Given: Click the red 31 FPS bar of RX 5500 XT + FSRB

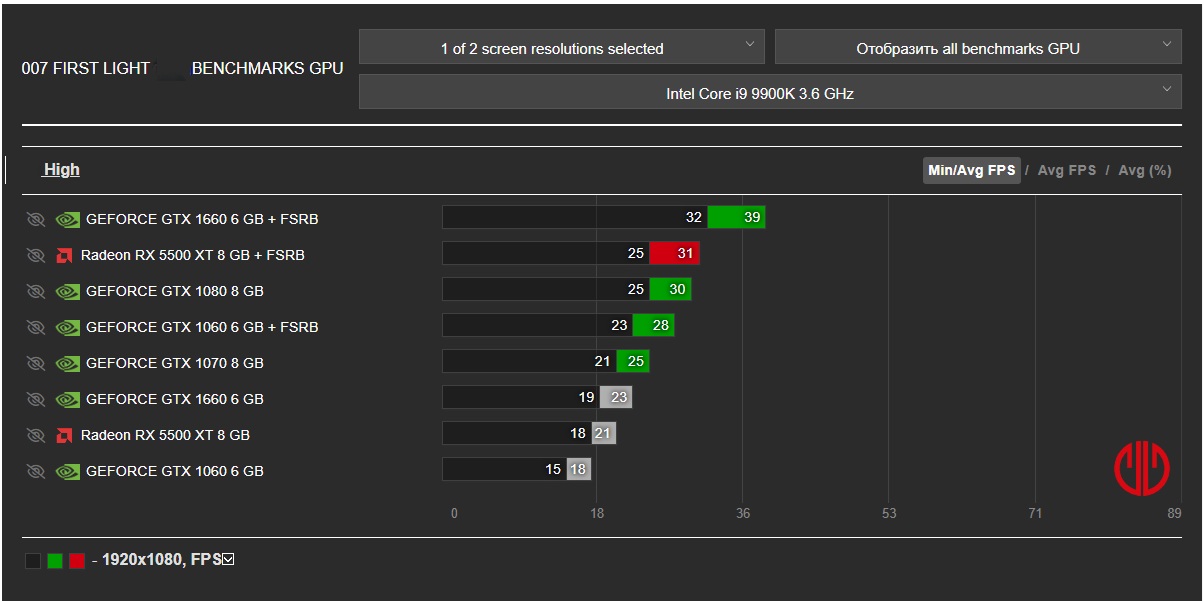Looking at the screenshot, I should pyautogui.click(x=674, y=253).
